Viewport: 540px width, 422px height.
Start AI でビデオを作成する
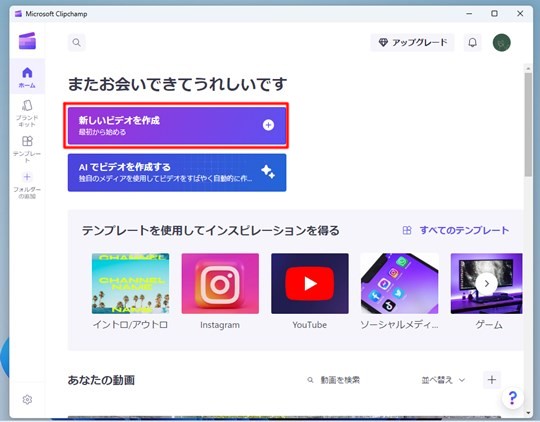[x=177, y=172]
